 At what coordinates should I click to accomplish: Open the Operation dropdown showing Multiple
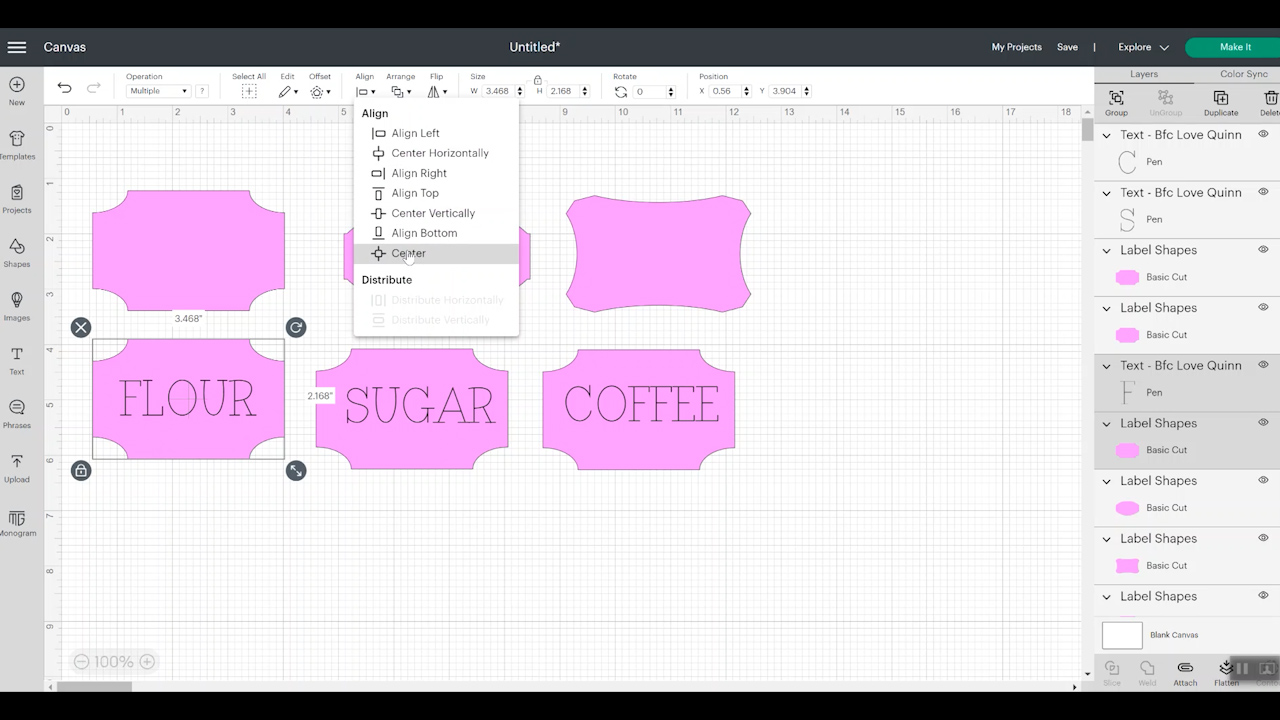tap(158, 91)
